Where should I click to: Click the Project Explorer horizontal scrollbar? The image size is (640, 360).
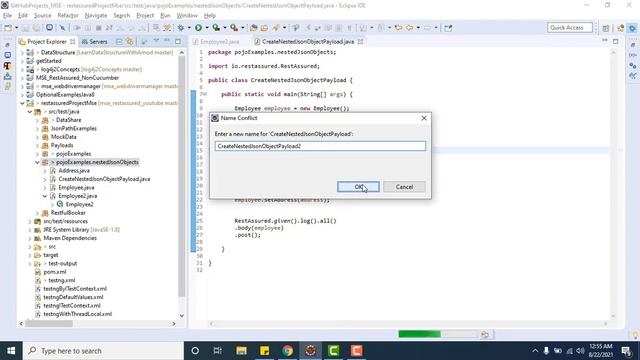coord(49,324)
